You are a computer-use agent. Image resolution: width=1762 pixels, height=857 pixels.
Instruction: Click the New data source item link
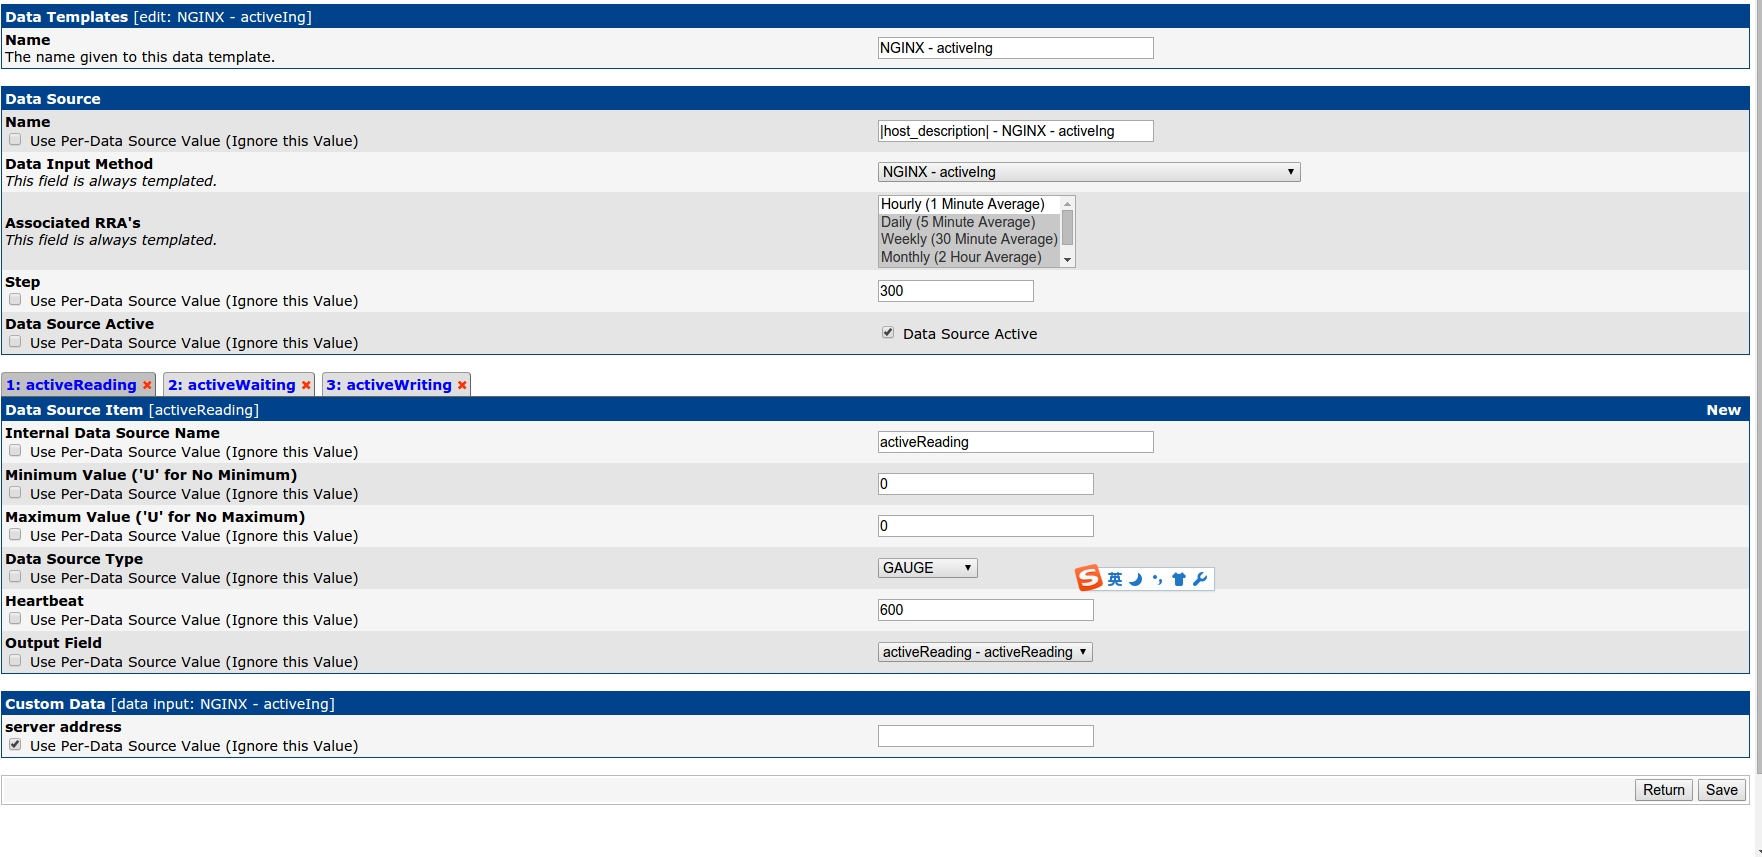pyautogui.click(x=1723, y=410)
